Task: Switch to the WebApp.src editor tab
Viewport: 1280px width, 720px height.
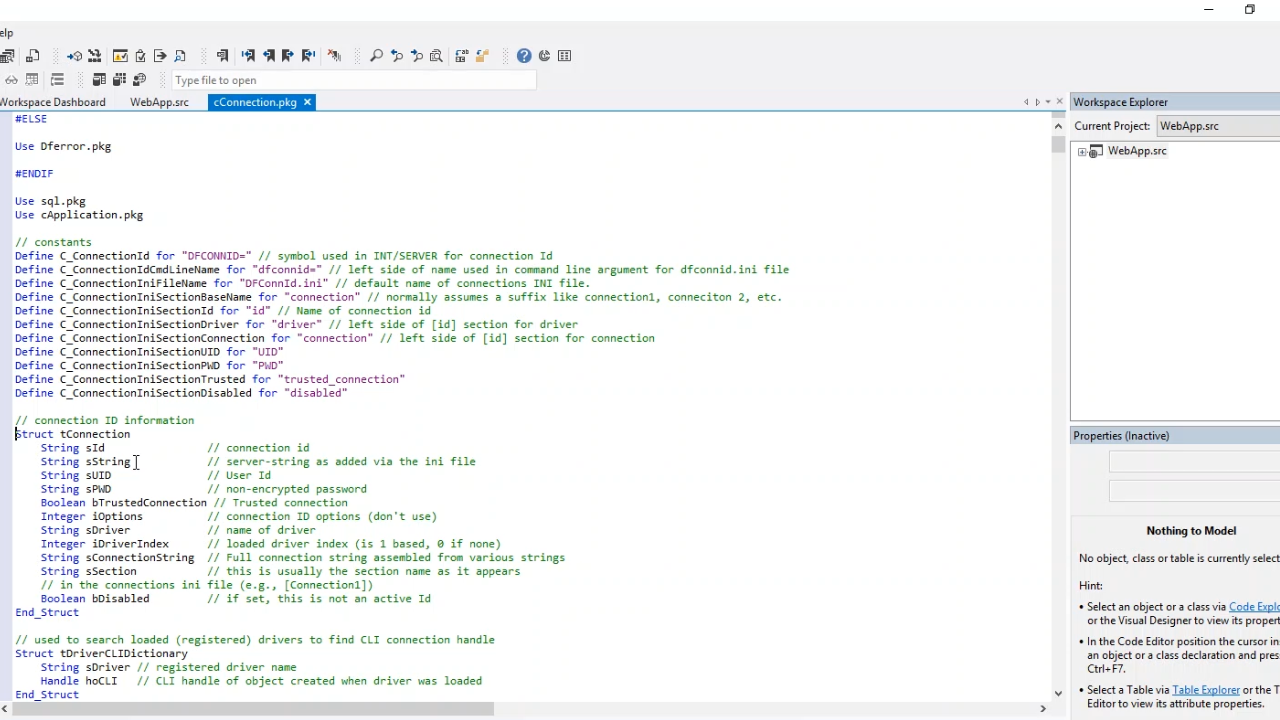Action: [159, 102]
